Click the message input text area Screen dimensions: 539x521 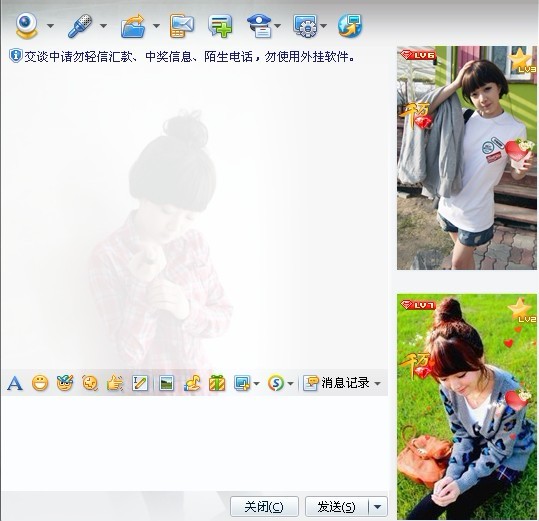(x=194, y=443)
